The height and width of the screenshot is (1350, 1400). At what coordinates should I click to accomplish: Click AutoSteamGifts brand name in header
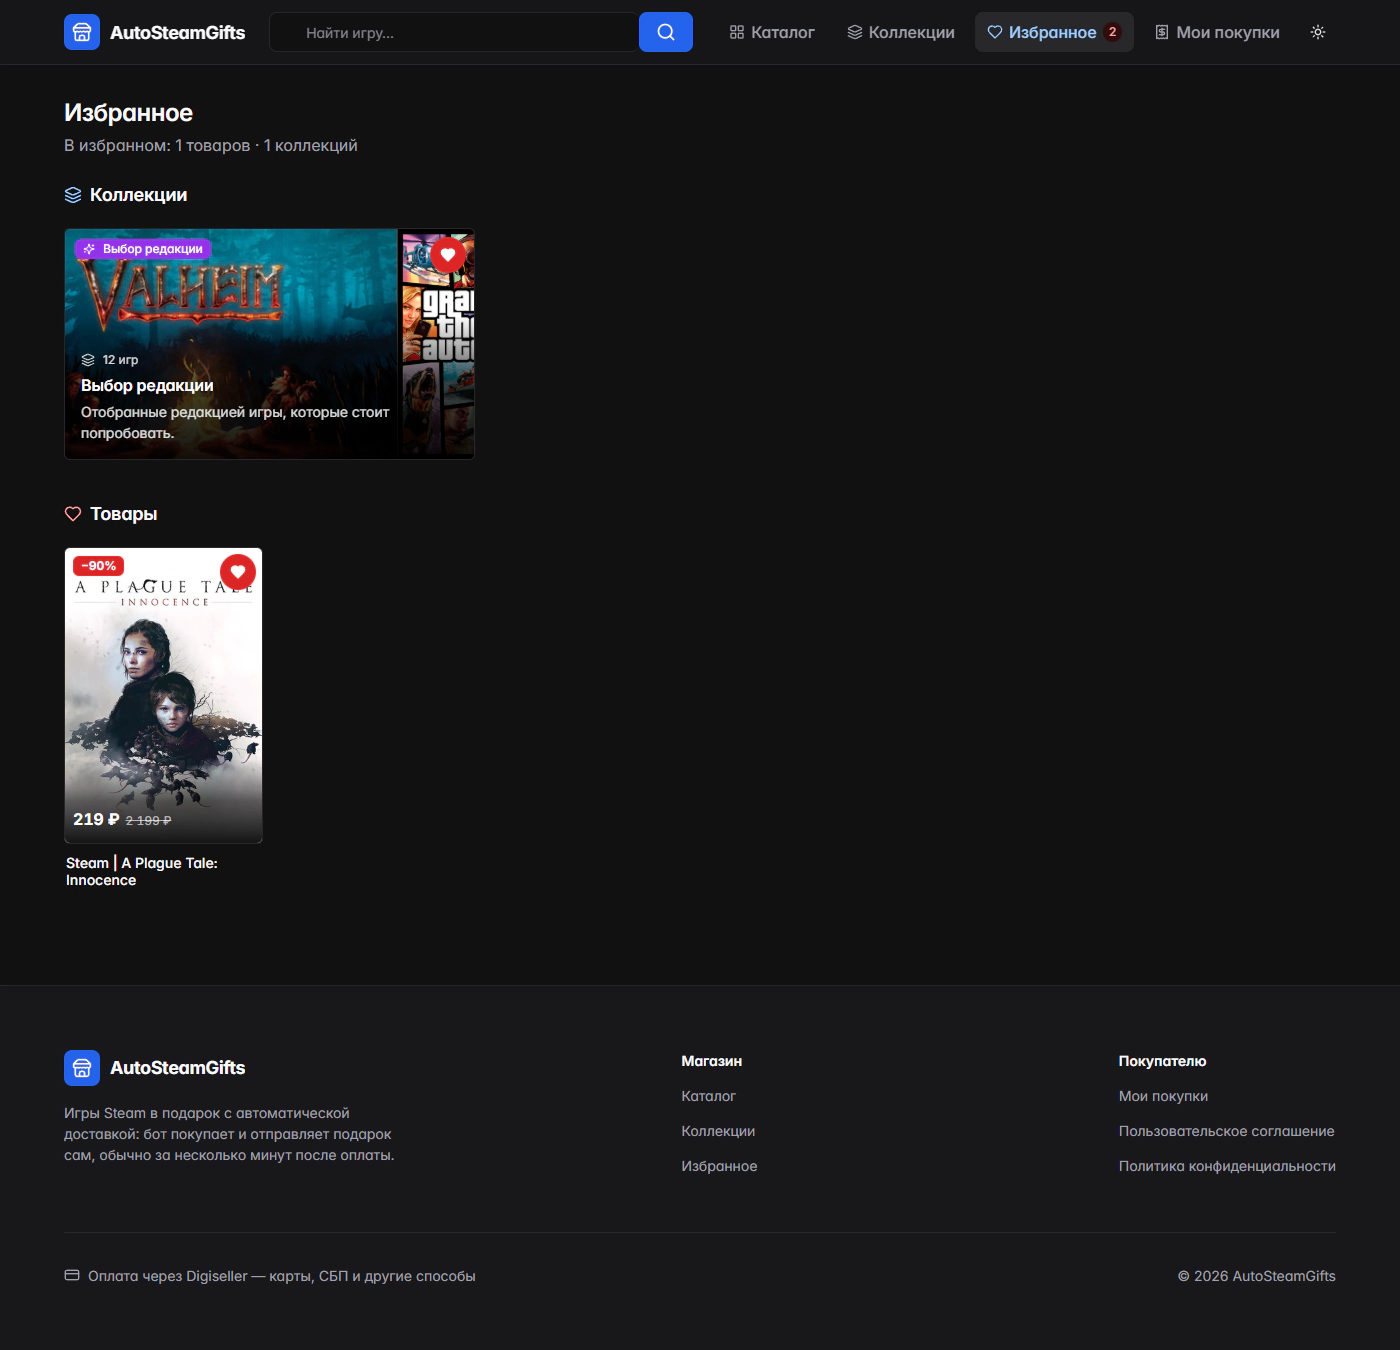pyautogui.click(x=178, y=33)
